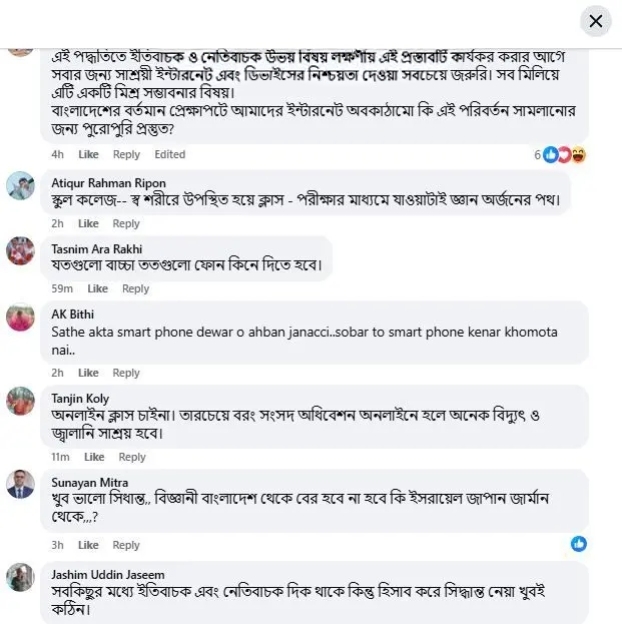The image size is (622, 624).
Task: Open Tanjin Koly's profile name link
Action: point(81,399)
